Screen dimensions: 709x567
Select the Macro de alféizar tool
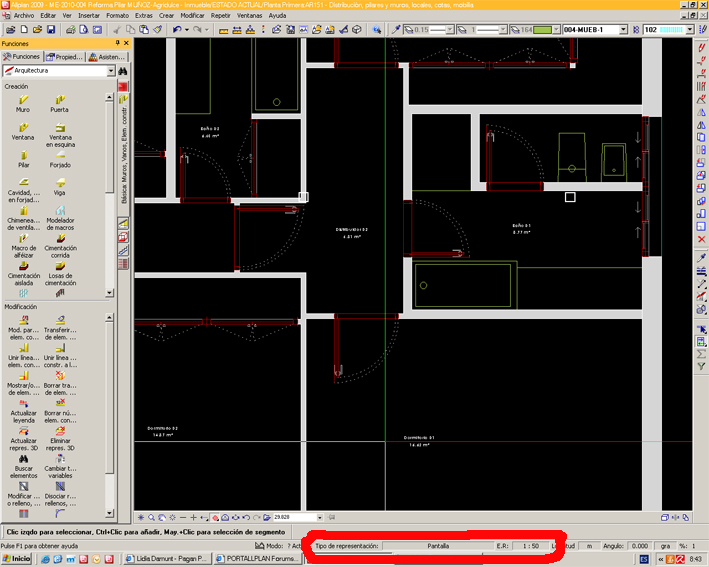point(24,246)
